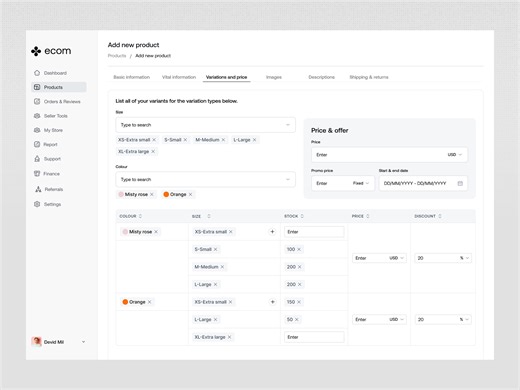The image size is (520, 390).
Task: Open Support in sidebar
Action: pyautogui.click(x=48, y=159)
